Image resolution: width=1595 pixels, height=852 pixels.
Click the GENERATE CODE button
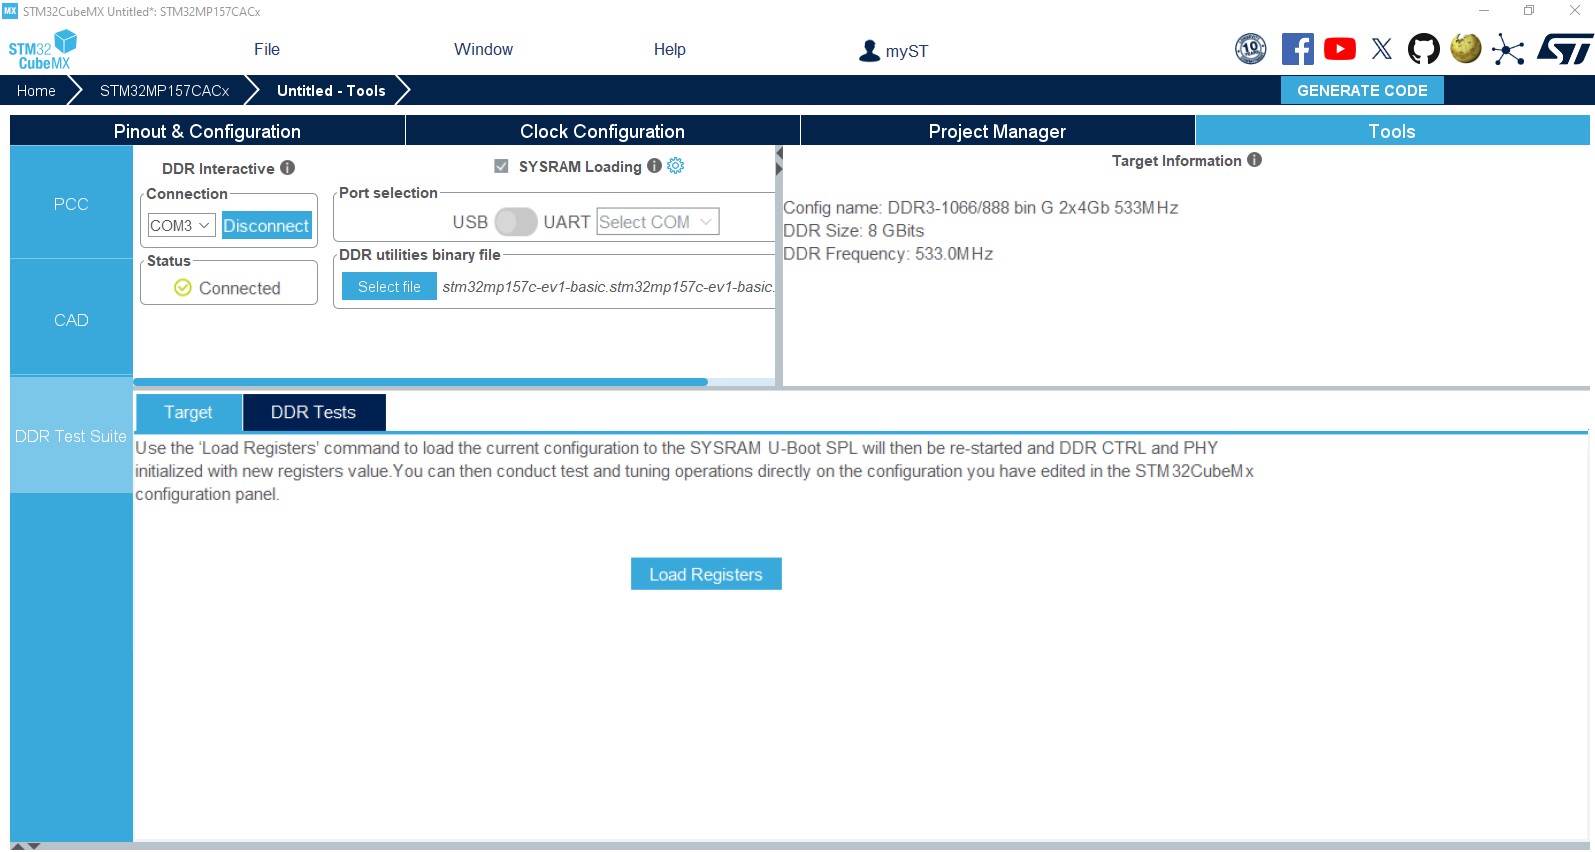(1362, 90)
